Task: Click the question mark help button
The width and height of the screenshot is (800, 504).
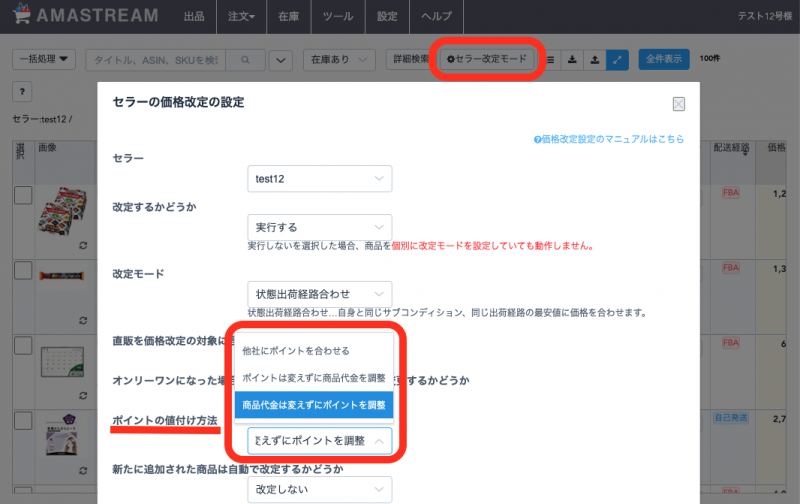Action: (x=22, y=92)
